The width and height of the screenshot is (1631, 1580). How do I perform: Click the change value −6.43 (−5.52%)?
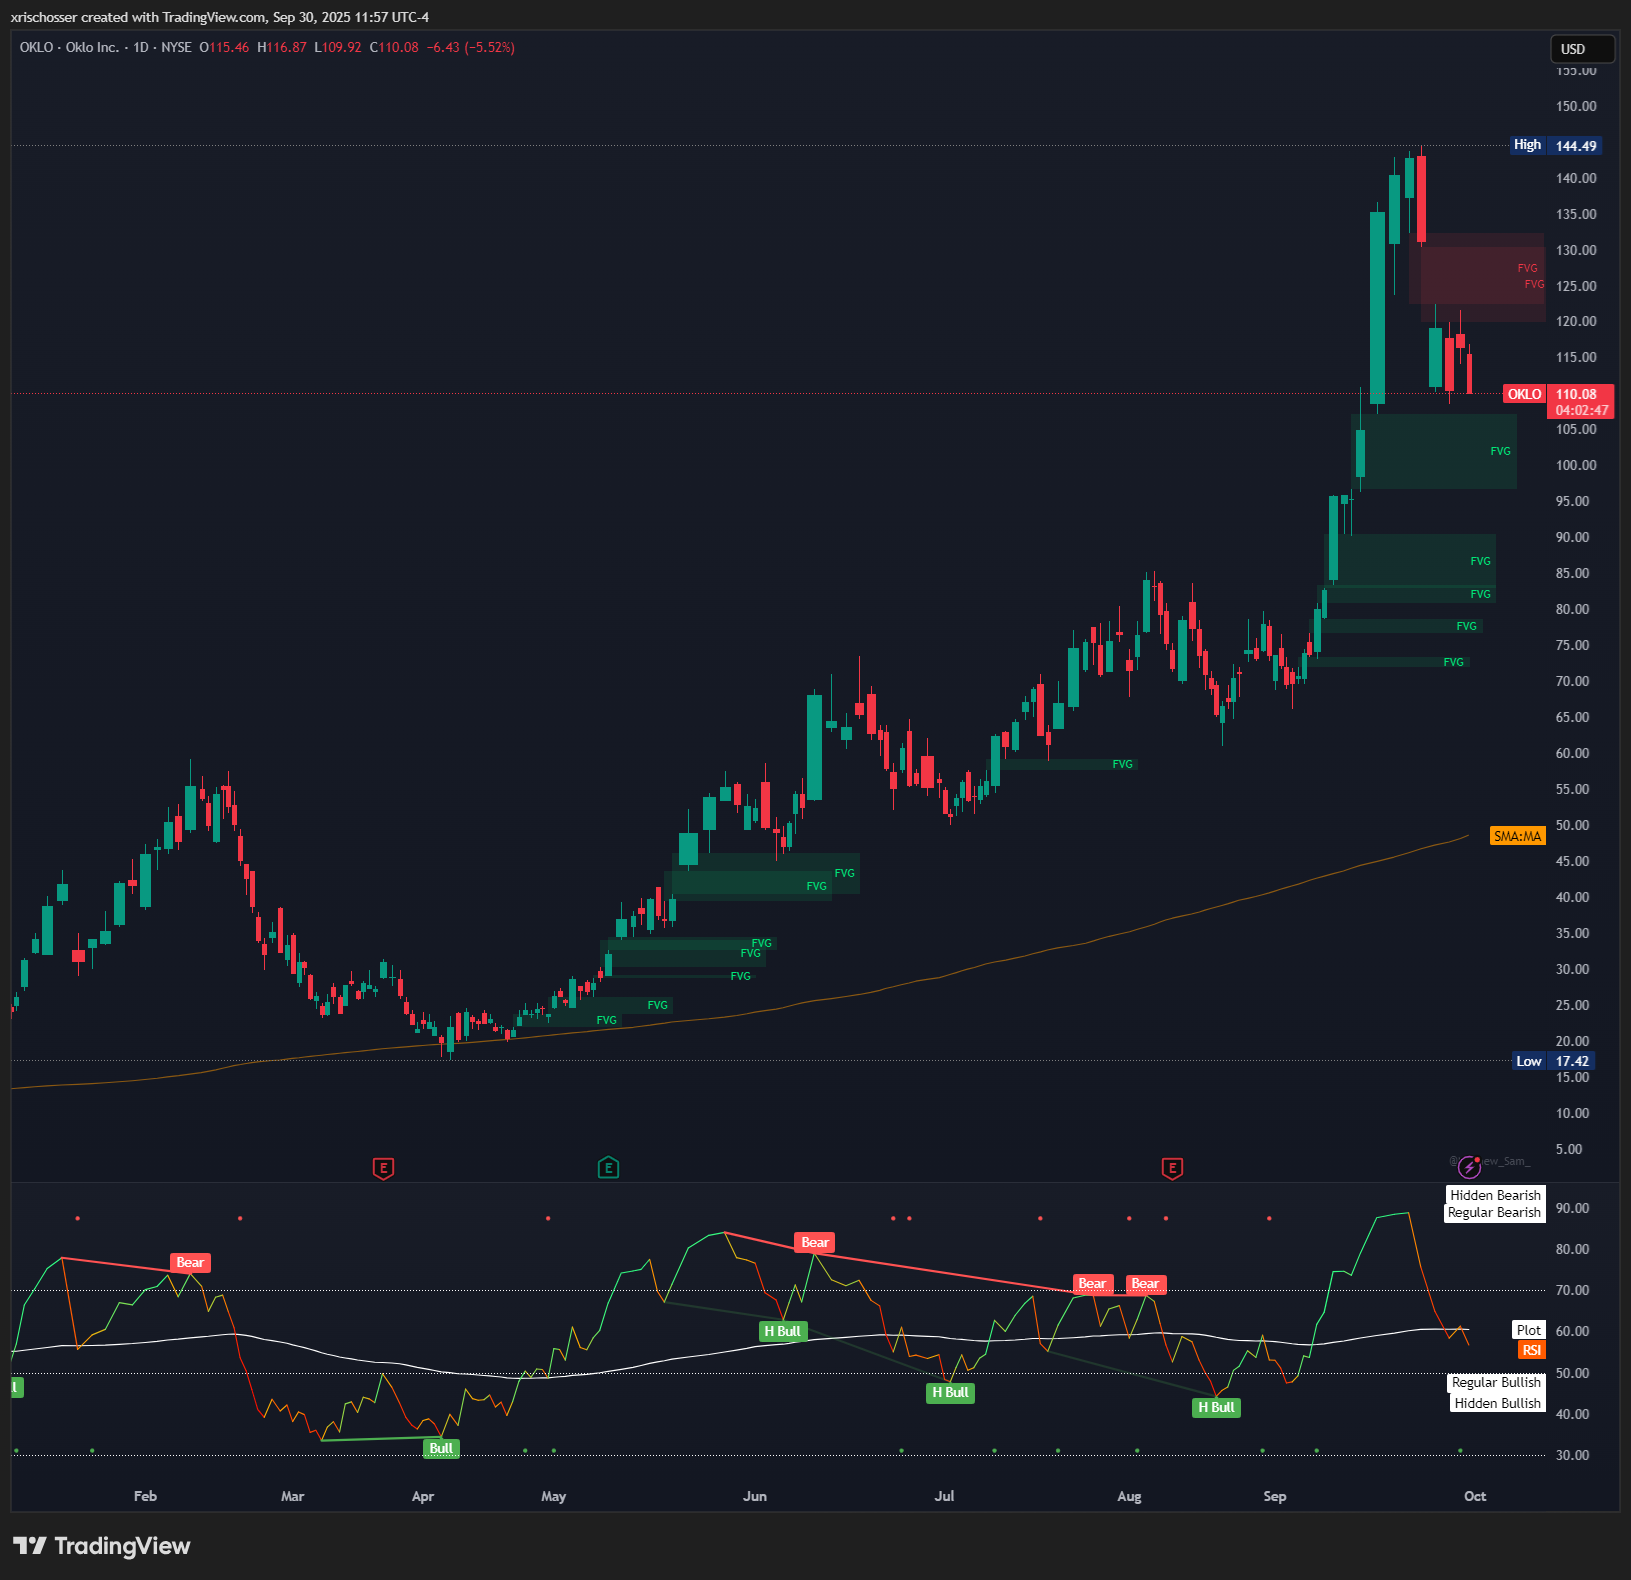pos(471,47)
